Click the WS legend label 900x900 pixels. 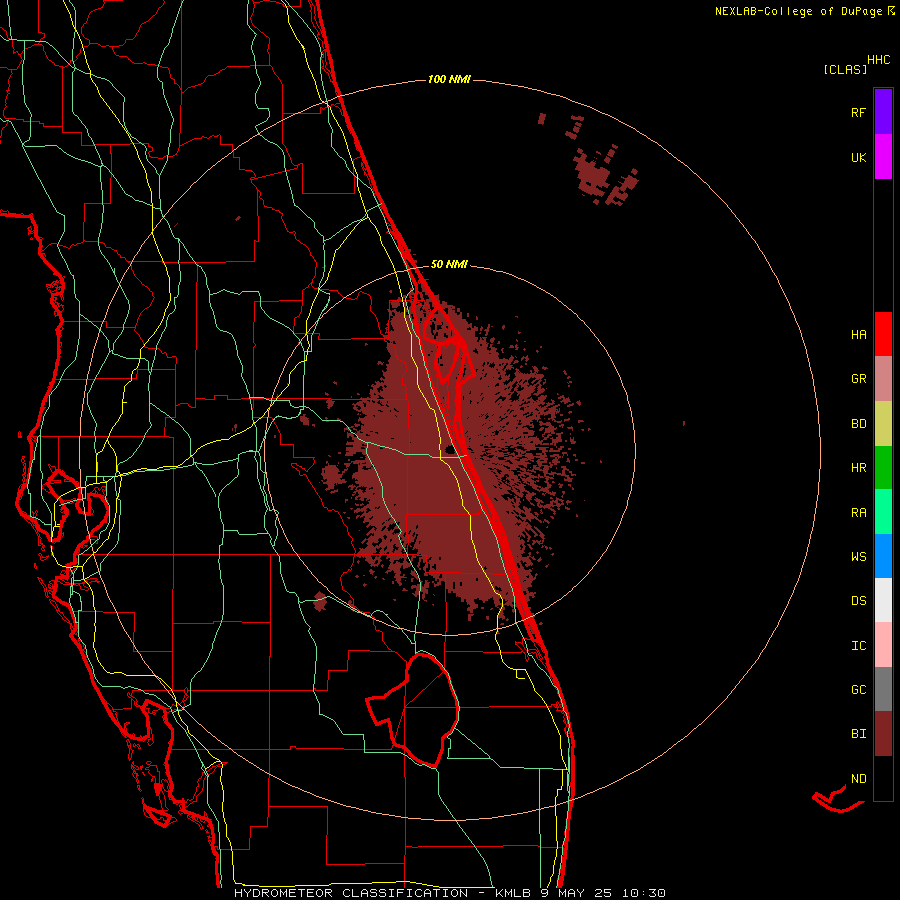[x=858, y=557]
